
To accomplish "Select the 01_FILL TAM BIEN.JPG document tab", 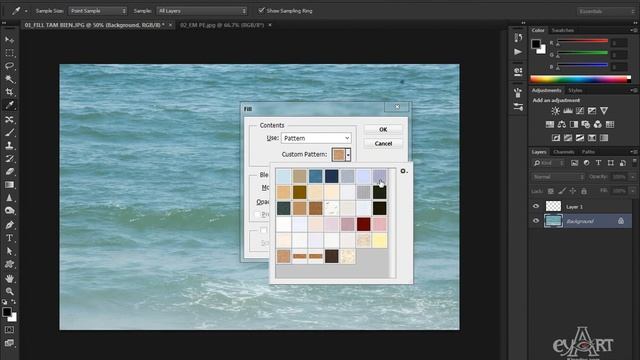I will point(94,25).
